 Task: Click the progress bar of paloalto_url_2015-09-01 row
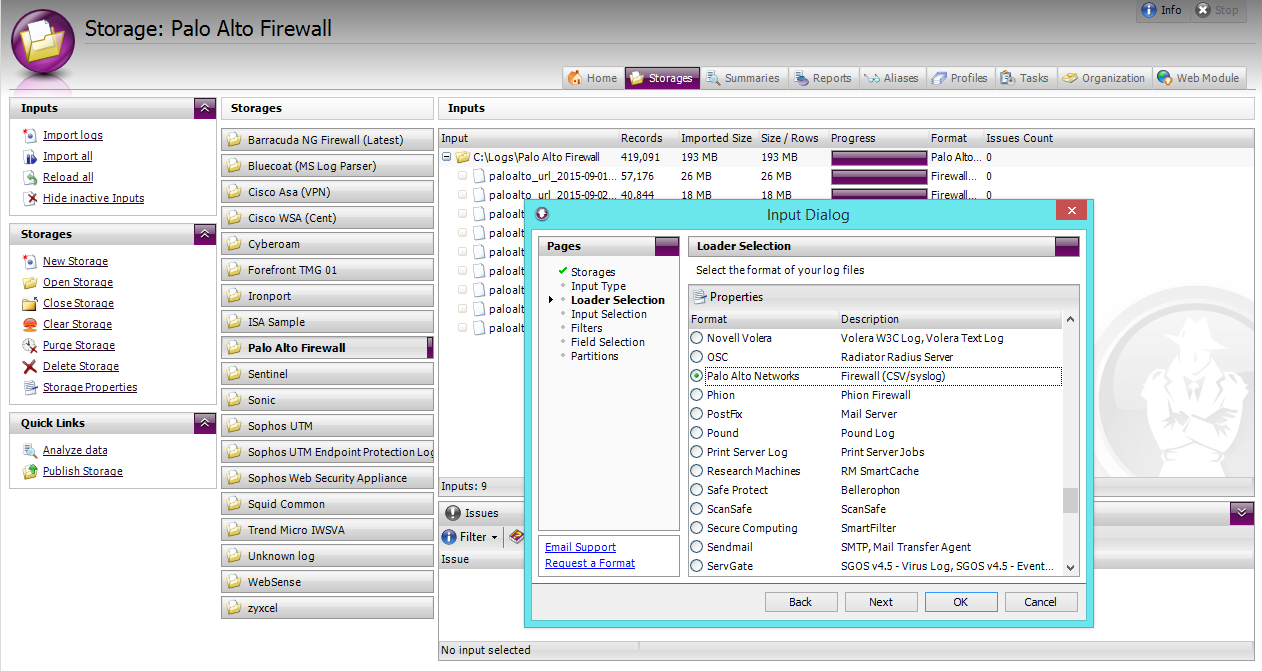(879, 176)
